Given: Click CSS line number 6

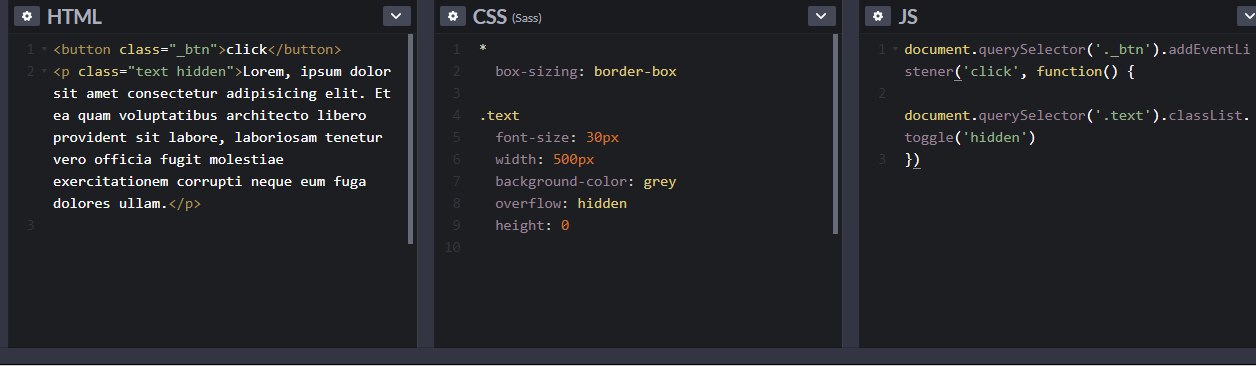Looking at the screenshot, I should coord(456,160).
